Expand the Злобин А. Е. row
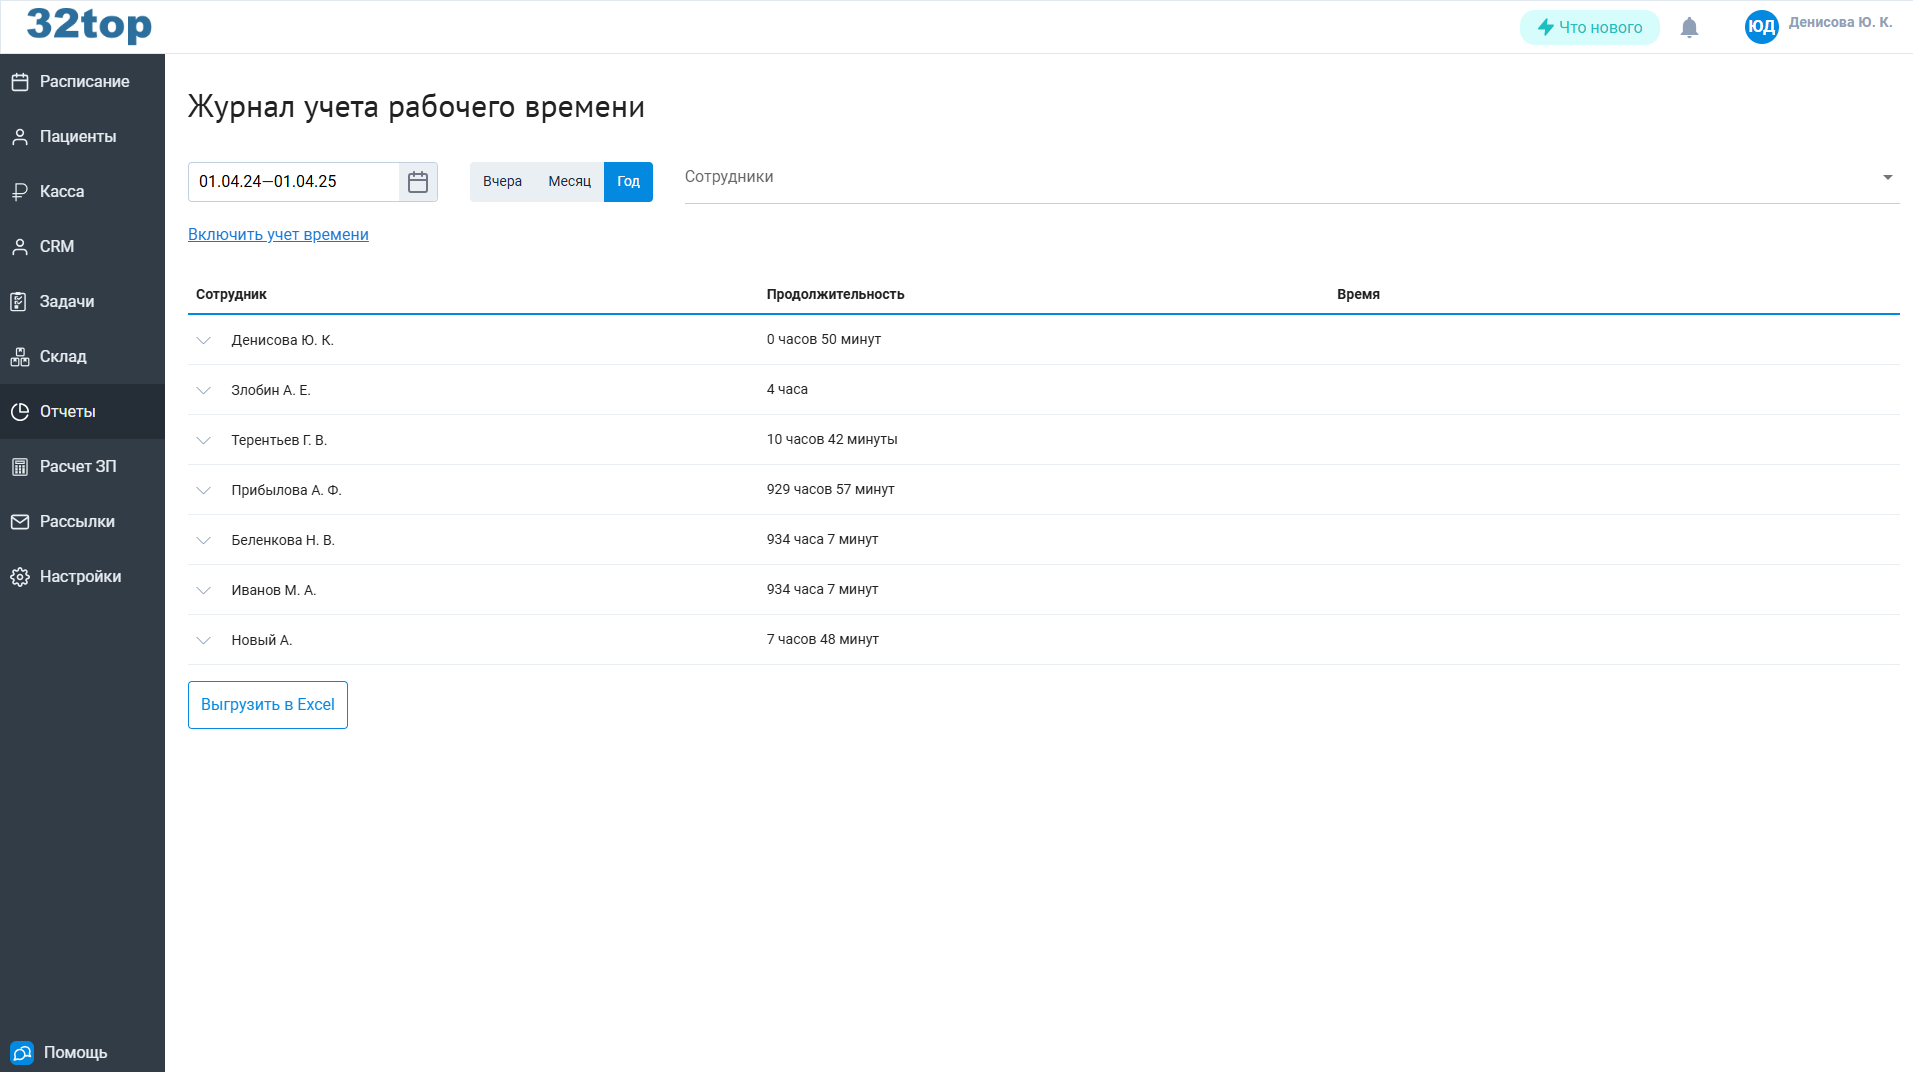Screen dimensions: 1913x1072 coord(204,390)
